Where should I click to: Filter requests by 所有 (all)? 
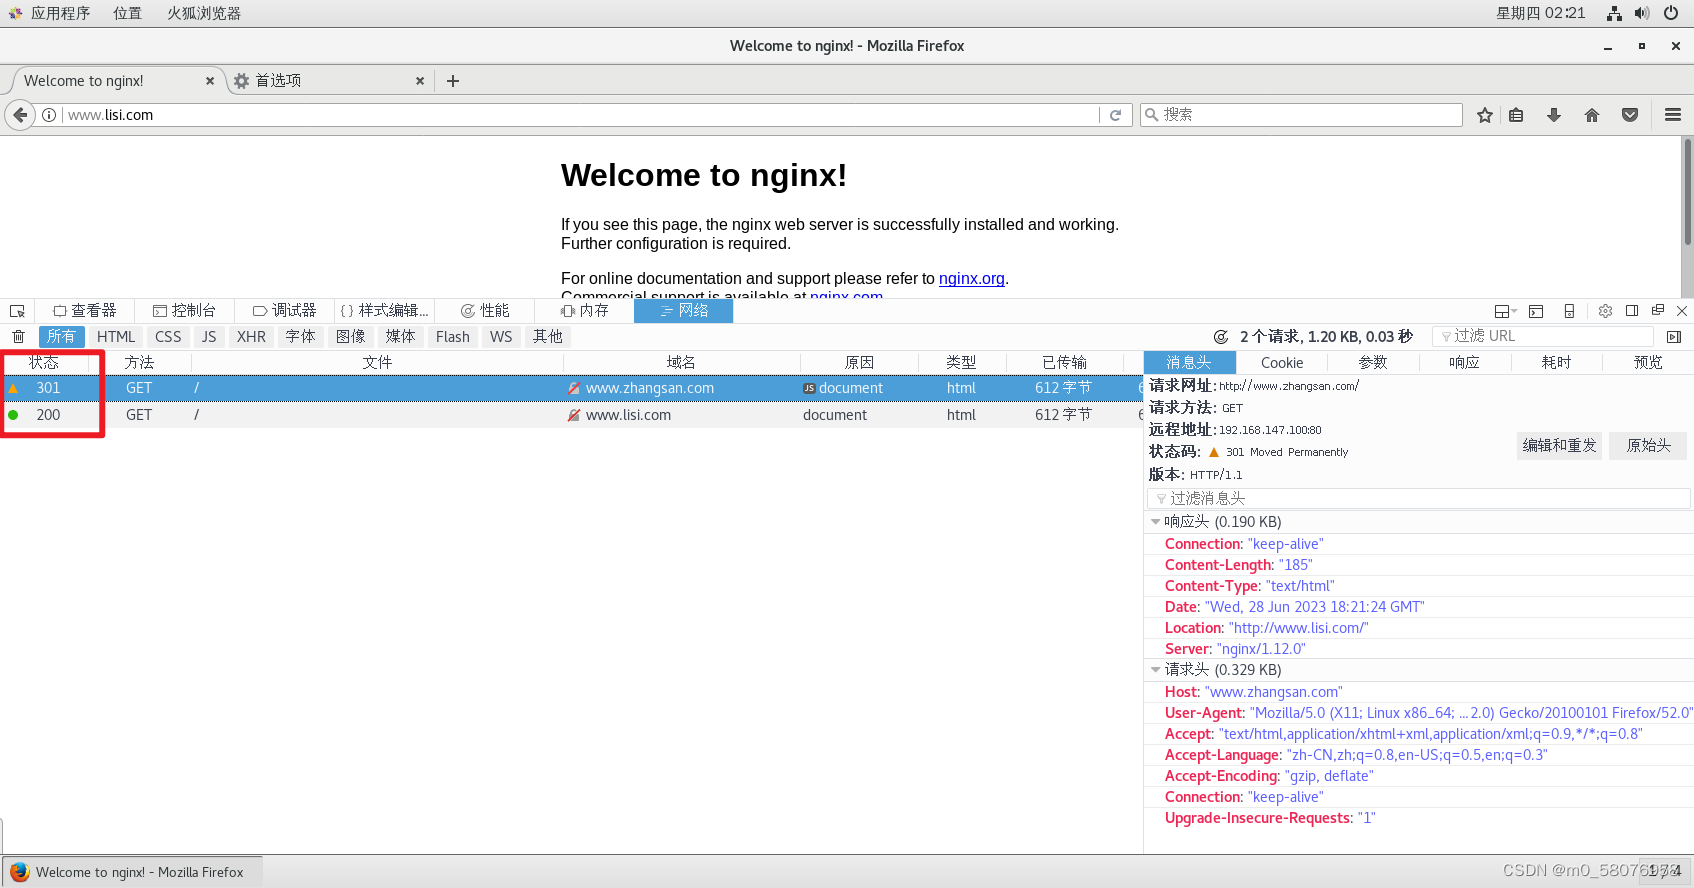(61, 337)
